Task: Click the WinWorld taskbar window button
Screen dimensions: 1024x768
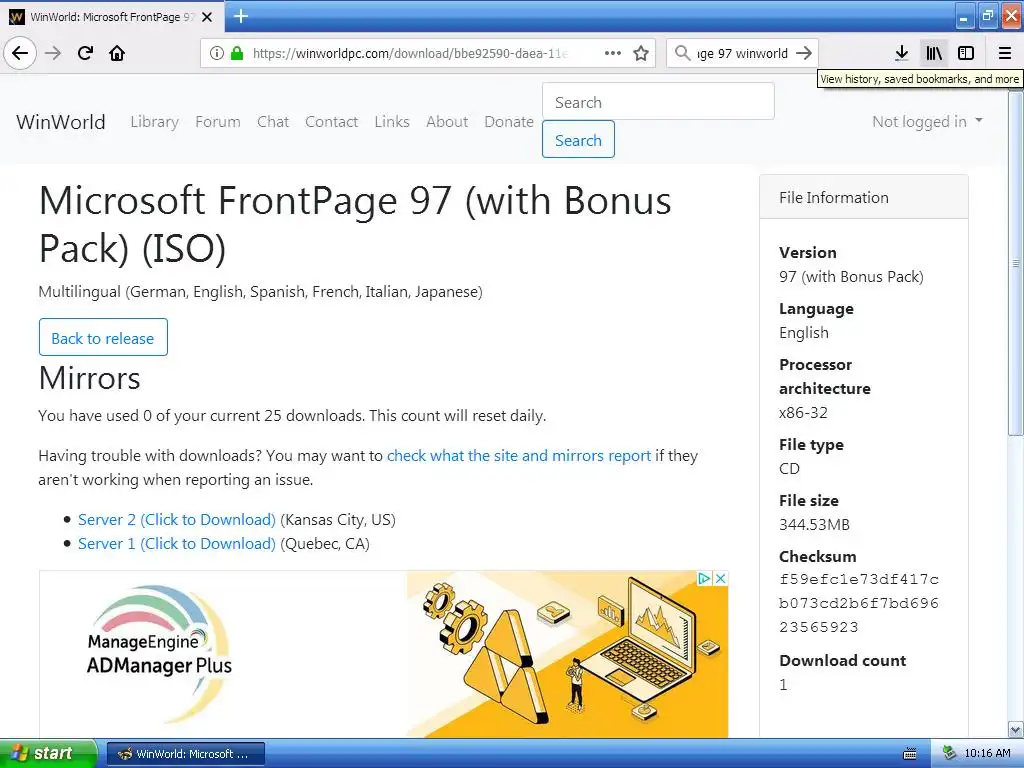Action: tap(185, 754)
